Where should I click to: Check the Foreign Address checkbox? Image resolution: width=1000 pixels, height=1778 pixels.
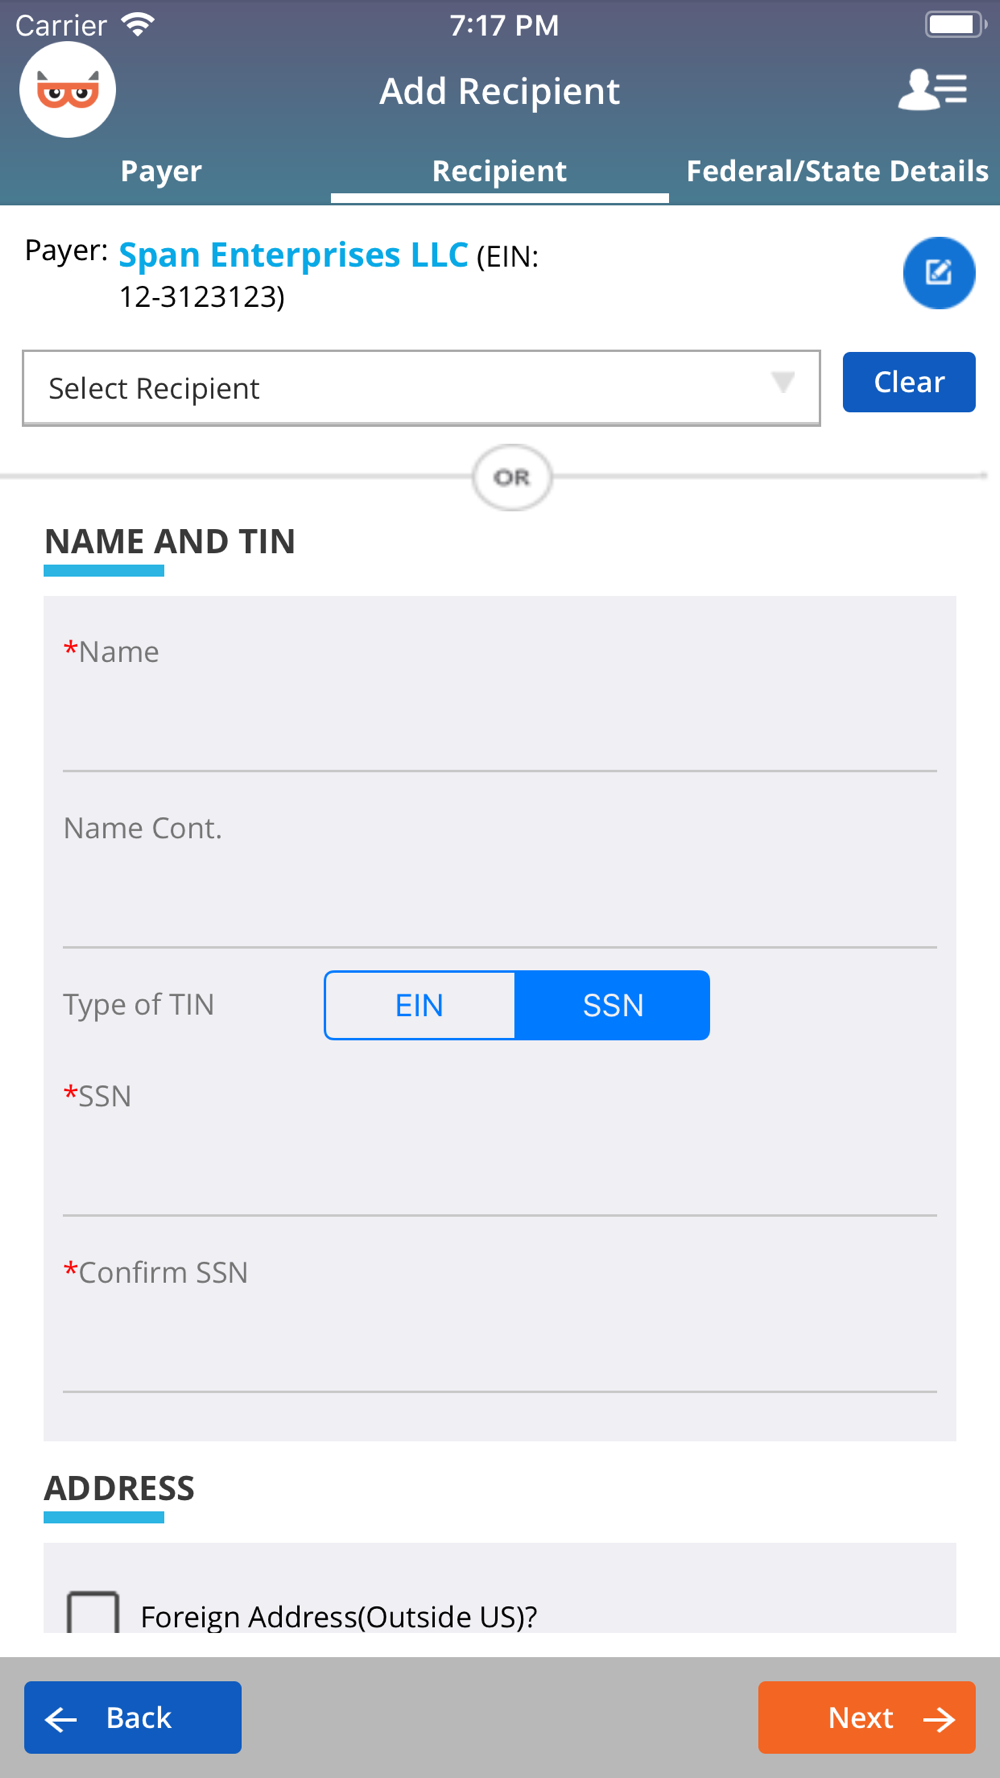(93, 1612)
